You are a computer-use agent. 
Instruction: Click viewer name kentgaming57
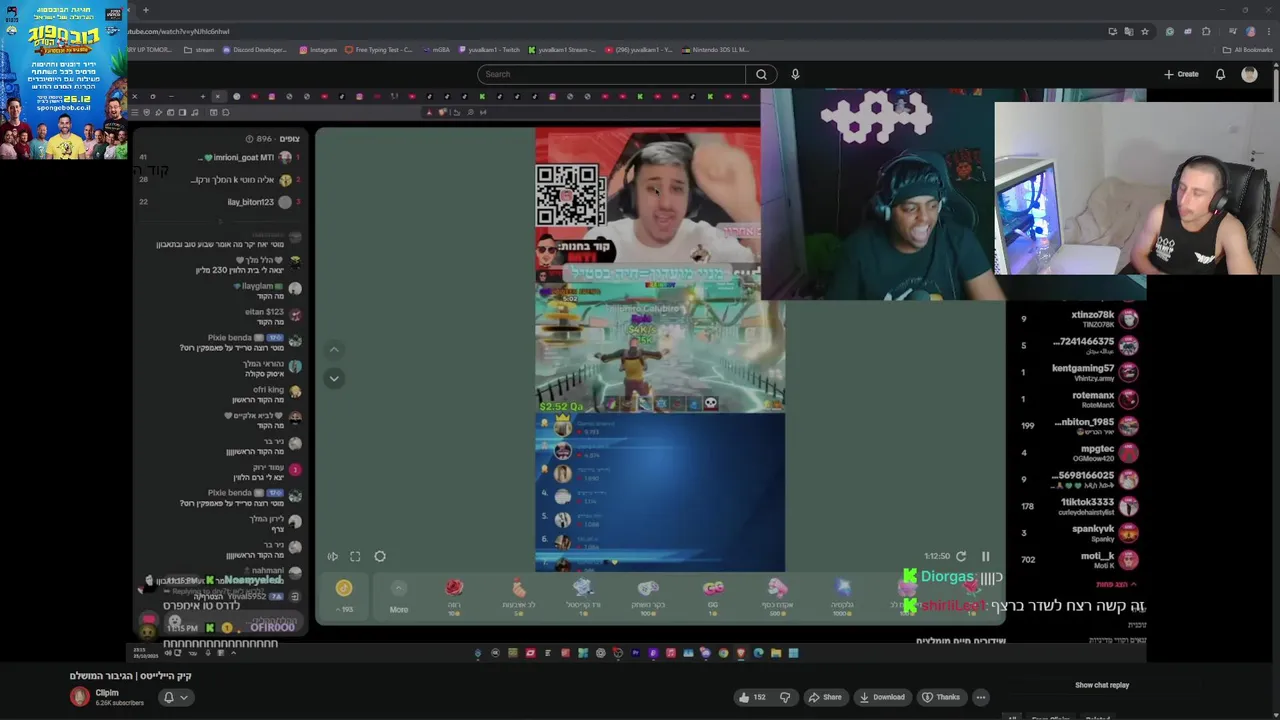click(x=1083, y=368)
